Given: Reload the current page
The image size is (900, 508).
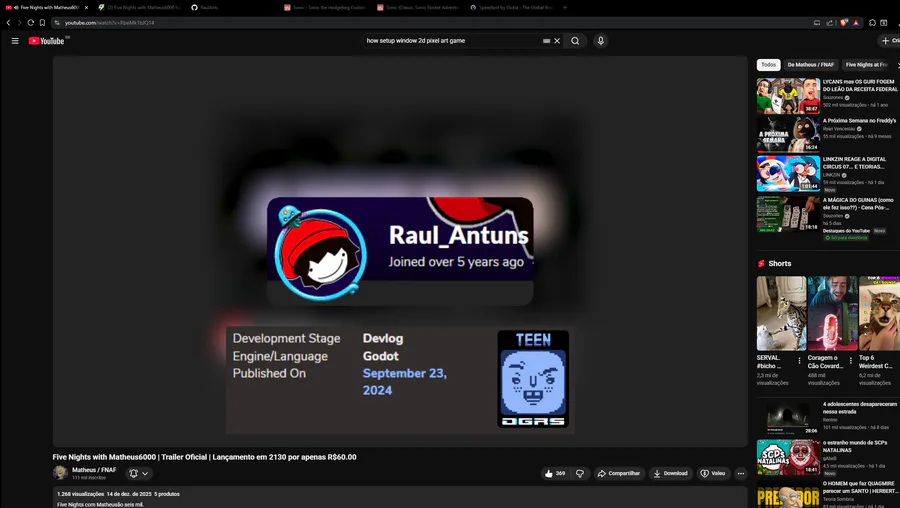Looking at the screenshot, I should tap(31, 23).
